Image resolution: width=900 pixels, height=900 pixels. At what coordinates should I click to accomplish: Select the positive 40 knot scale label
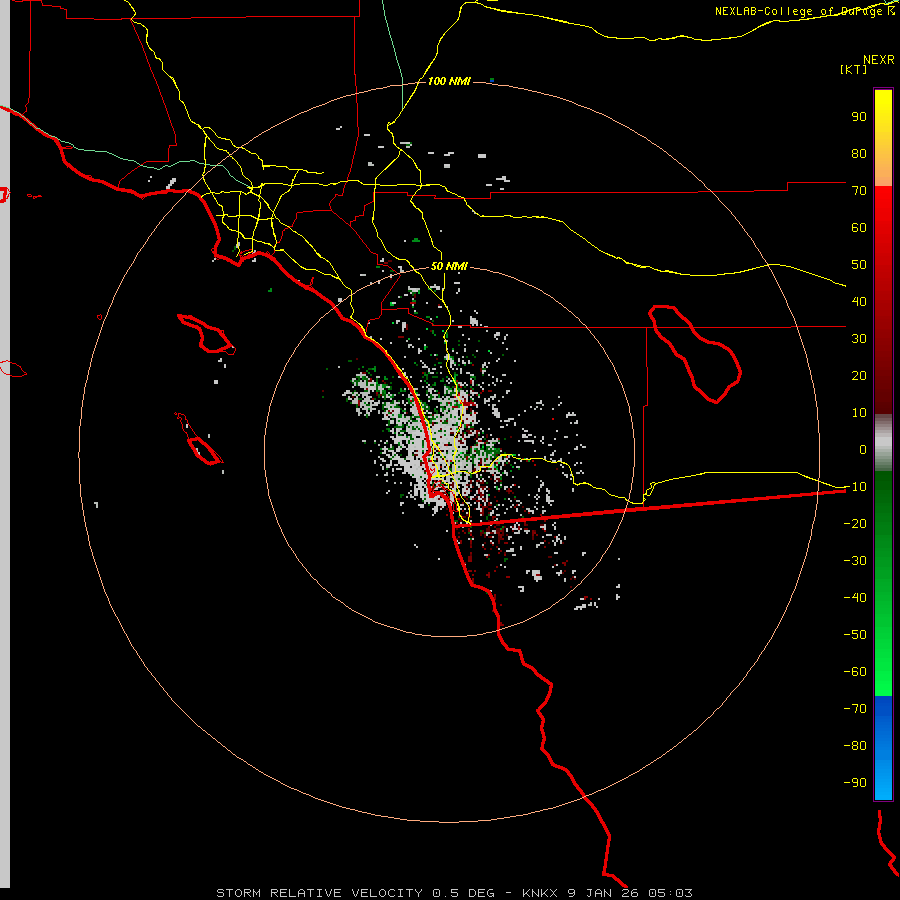pyautogui.click(x=859, y=302)
